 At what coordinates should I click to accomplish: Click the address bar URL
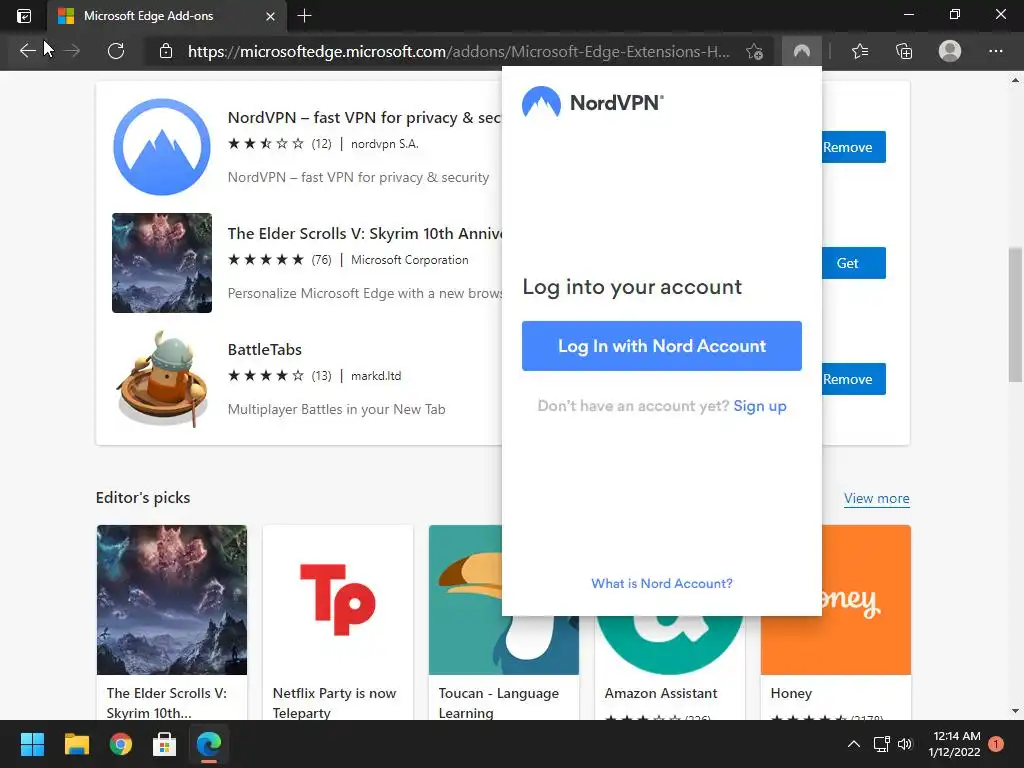point(458,52)
